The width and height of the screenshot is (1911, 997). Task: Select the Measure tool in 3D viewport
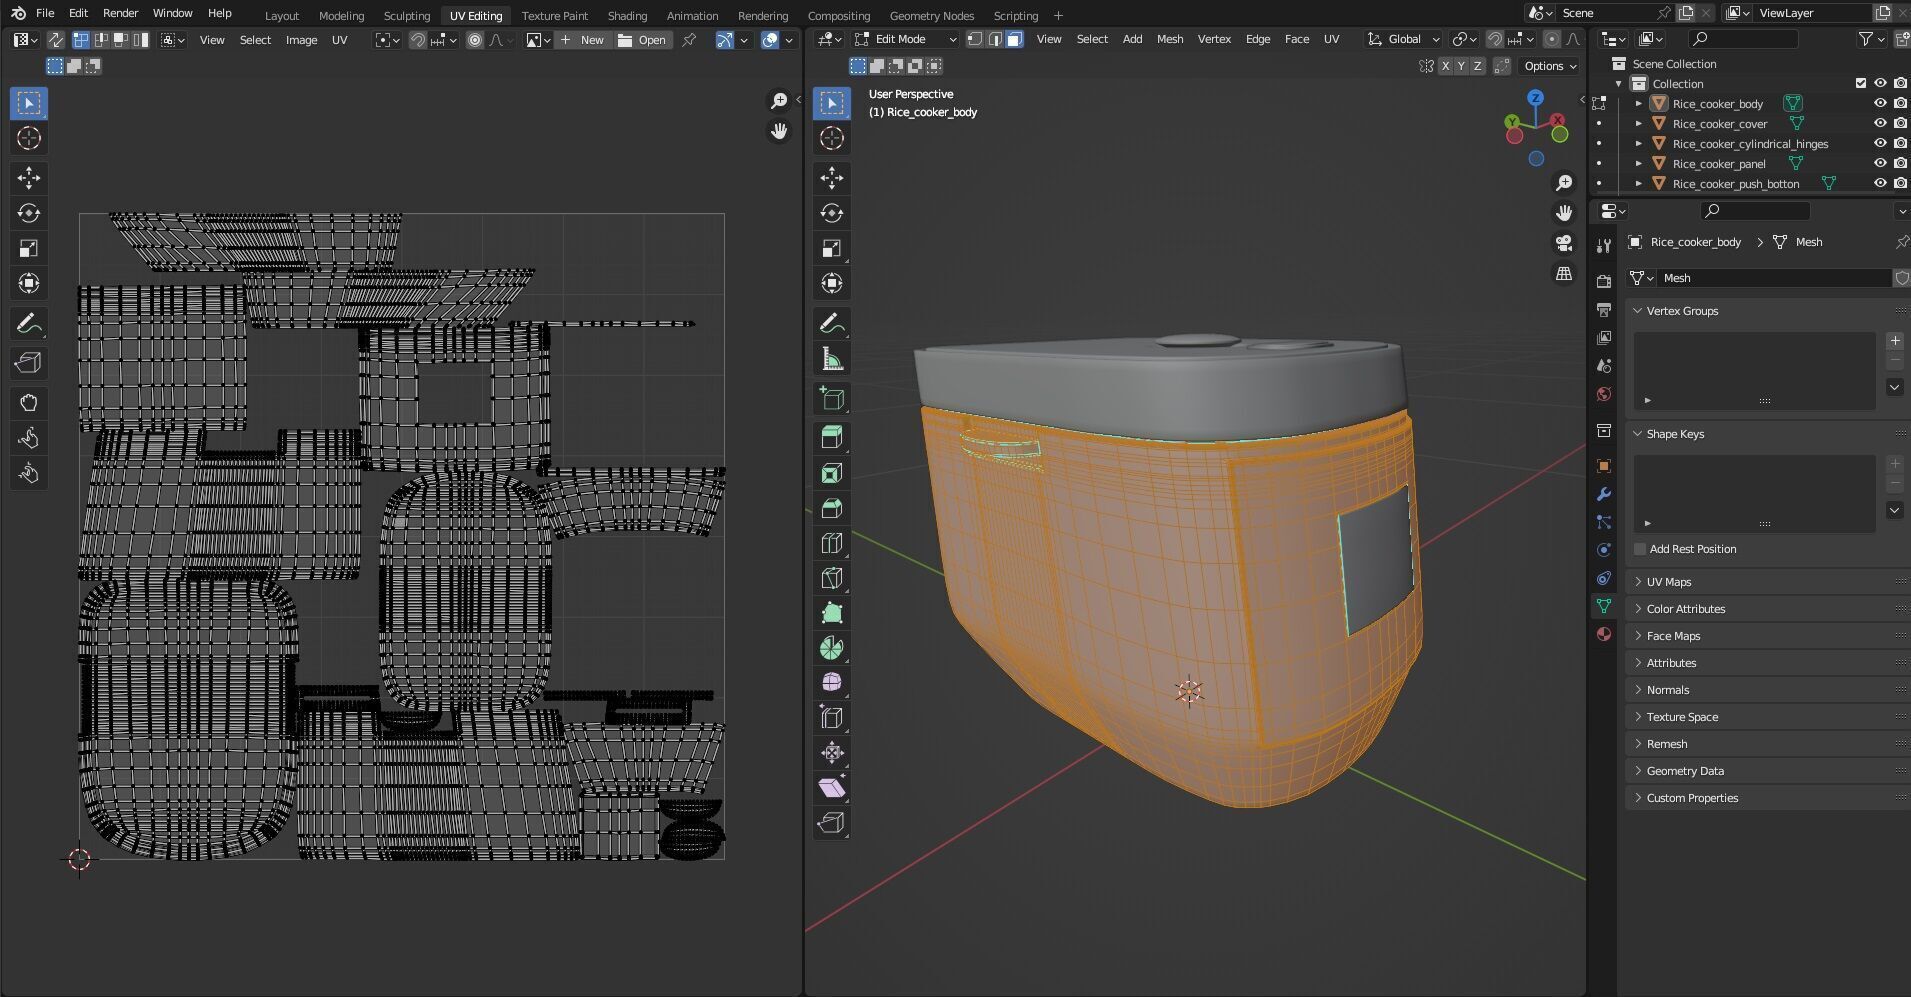pos(832,358)
